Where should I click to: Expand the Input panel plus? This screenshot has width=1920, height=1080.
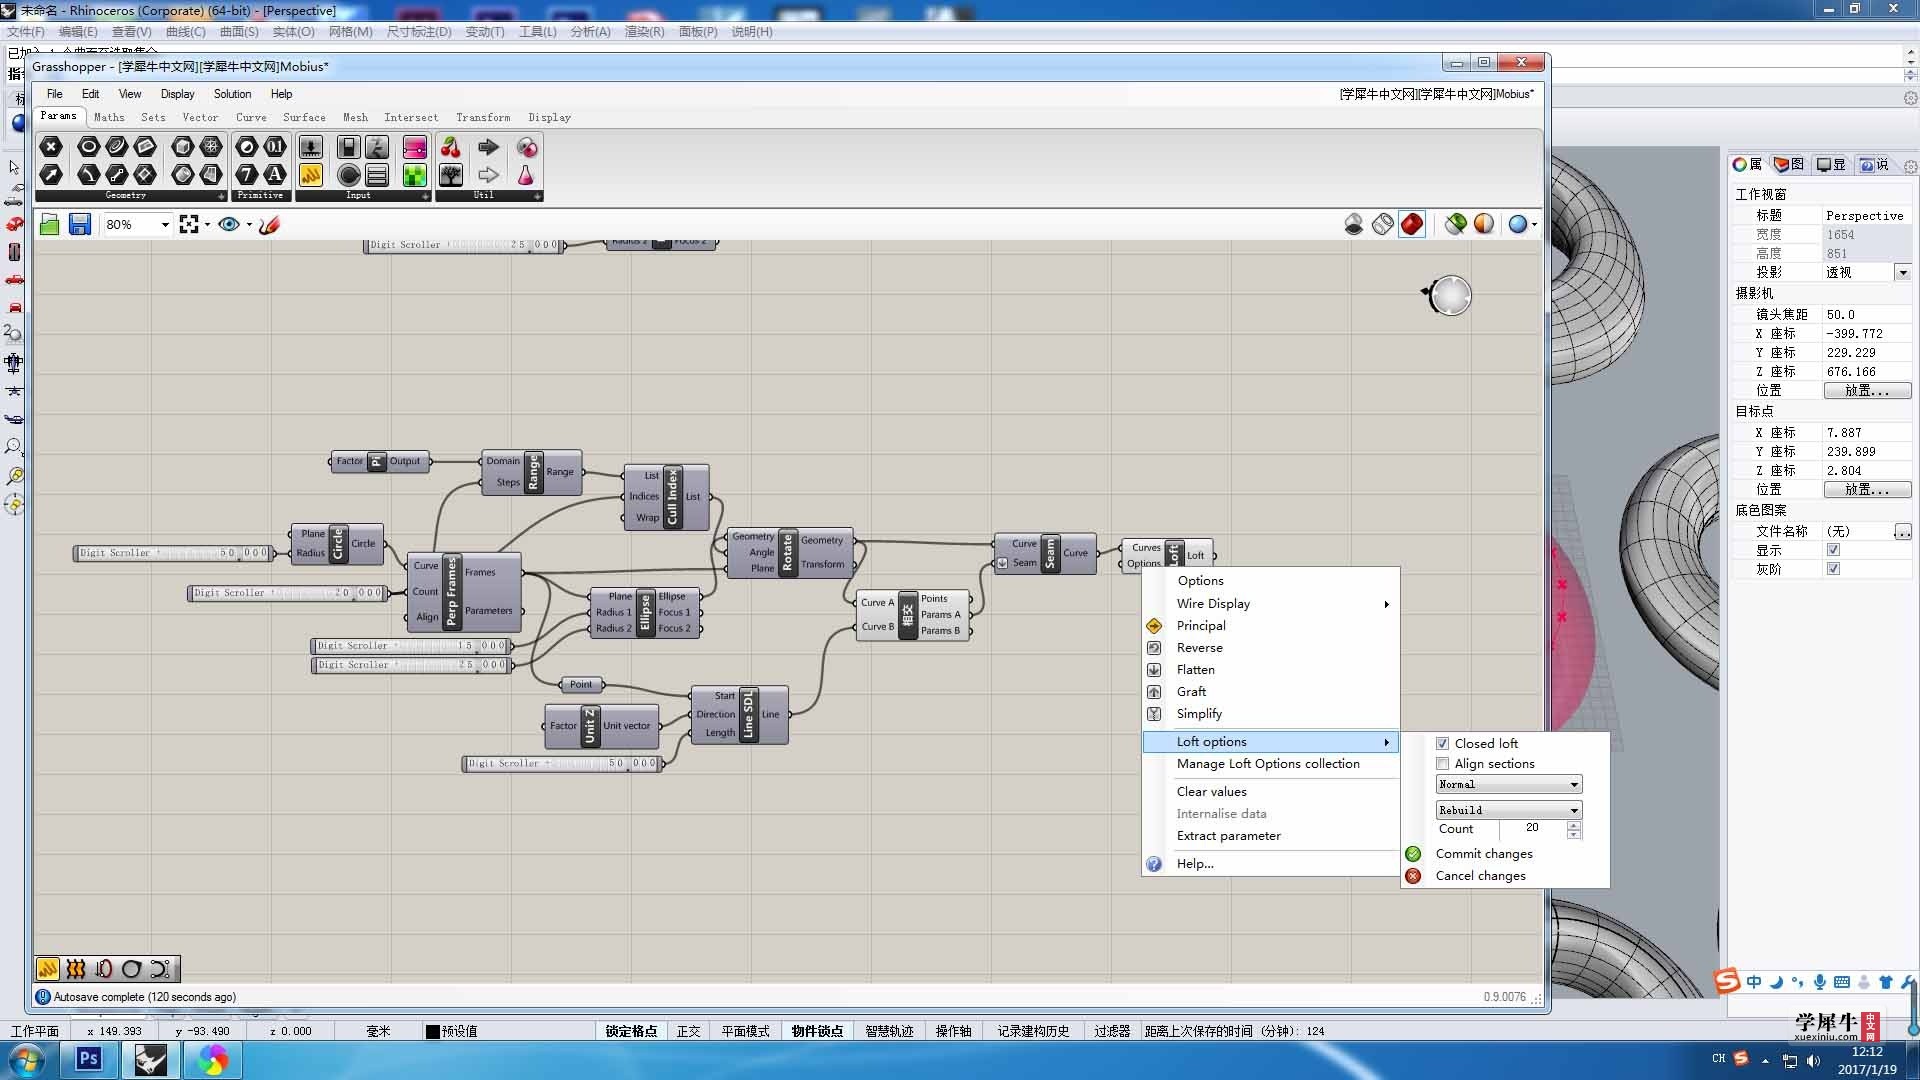425,196
